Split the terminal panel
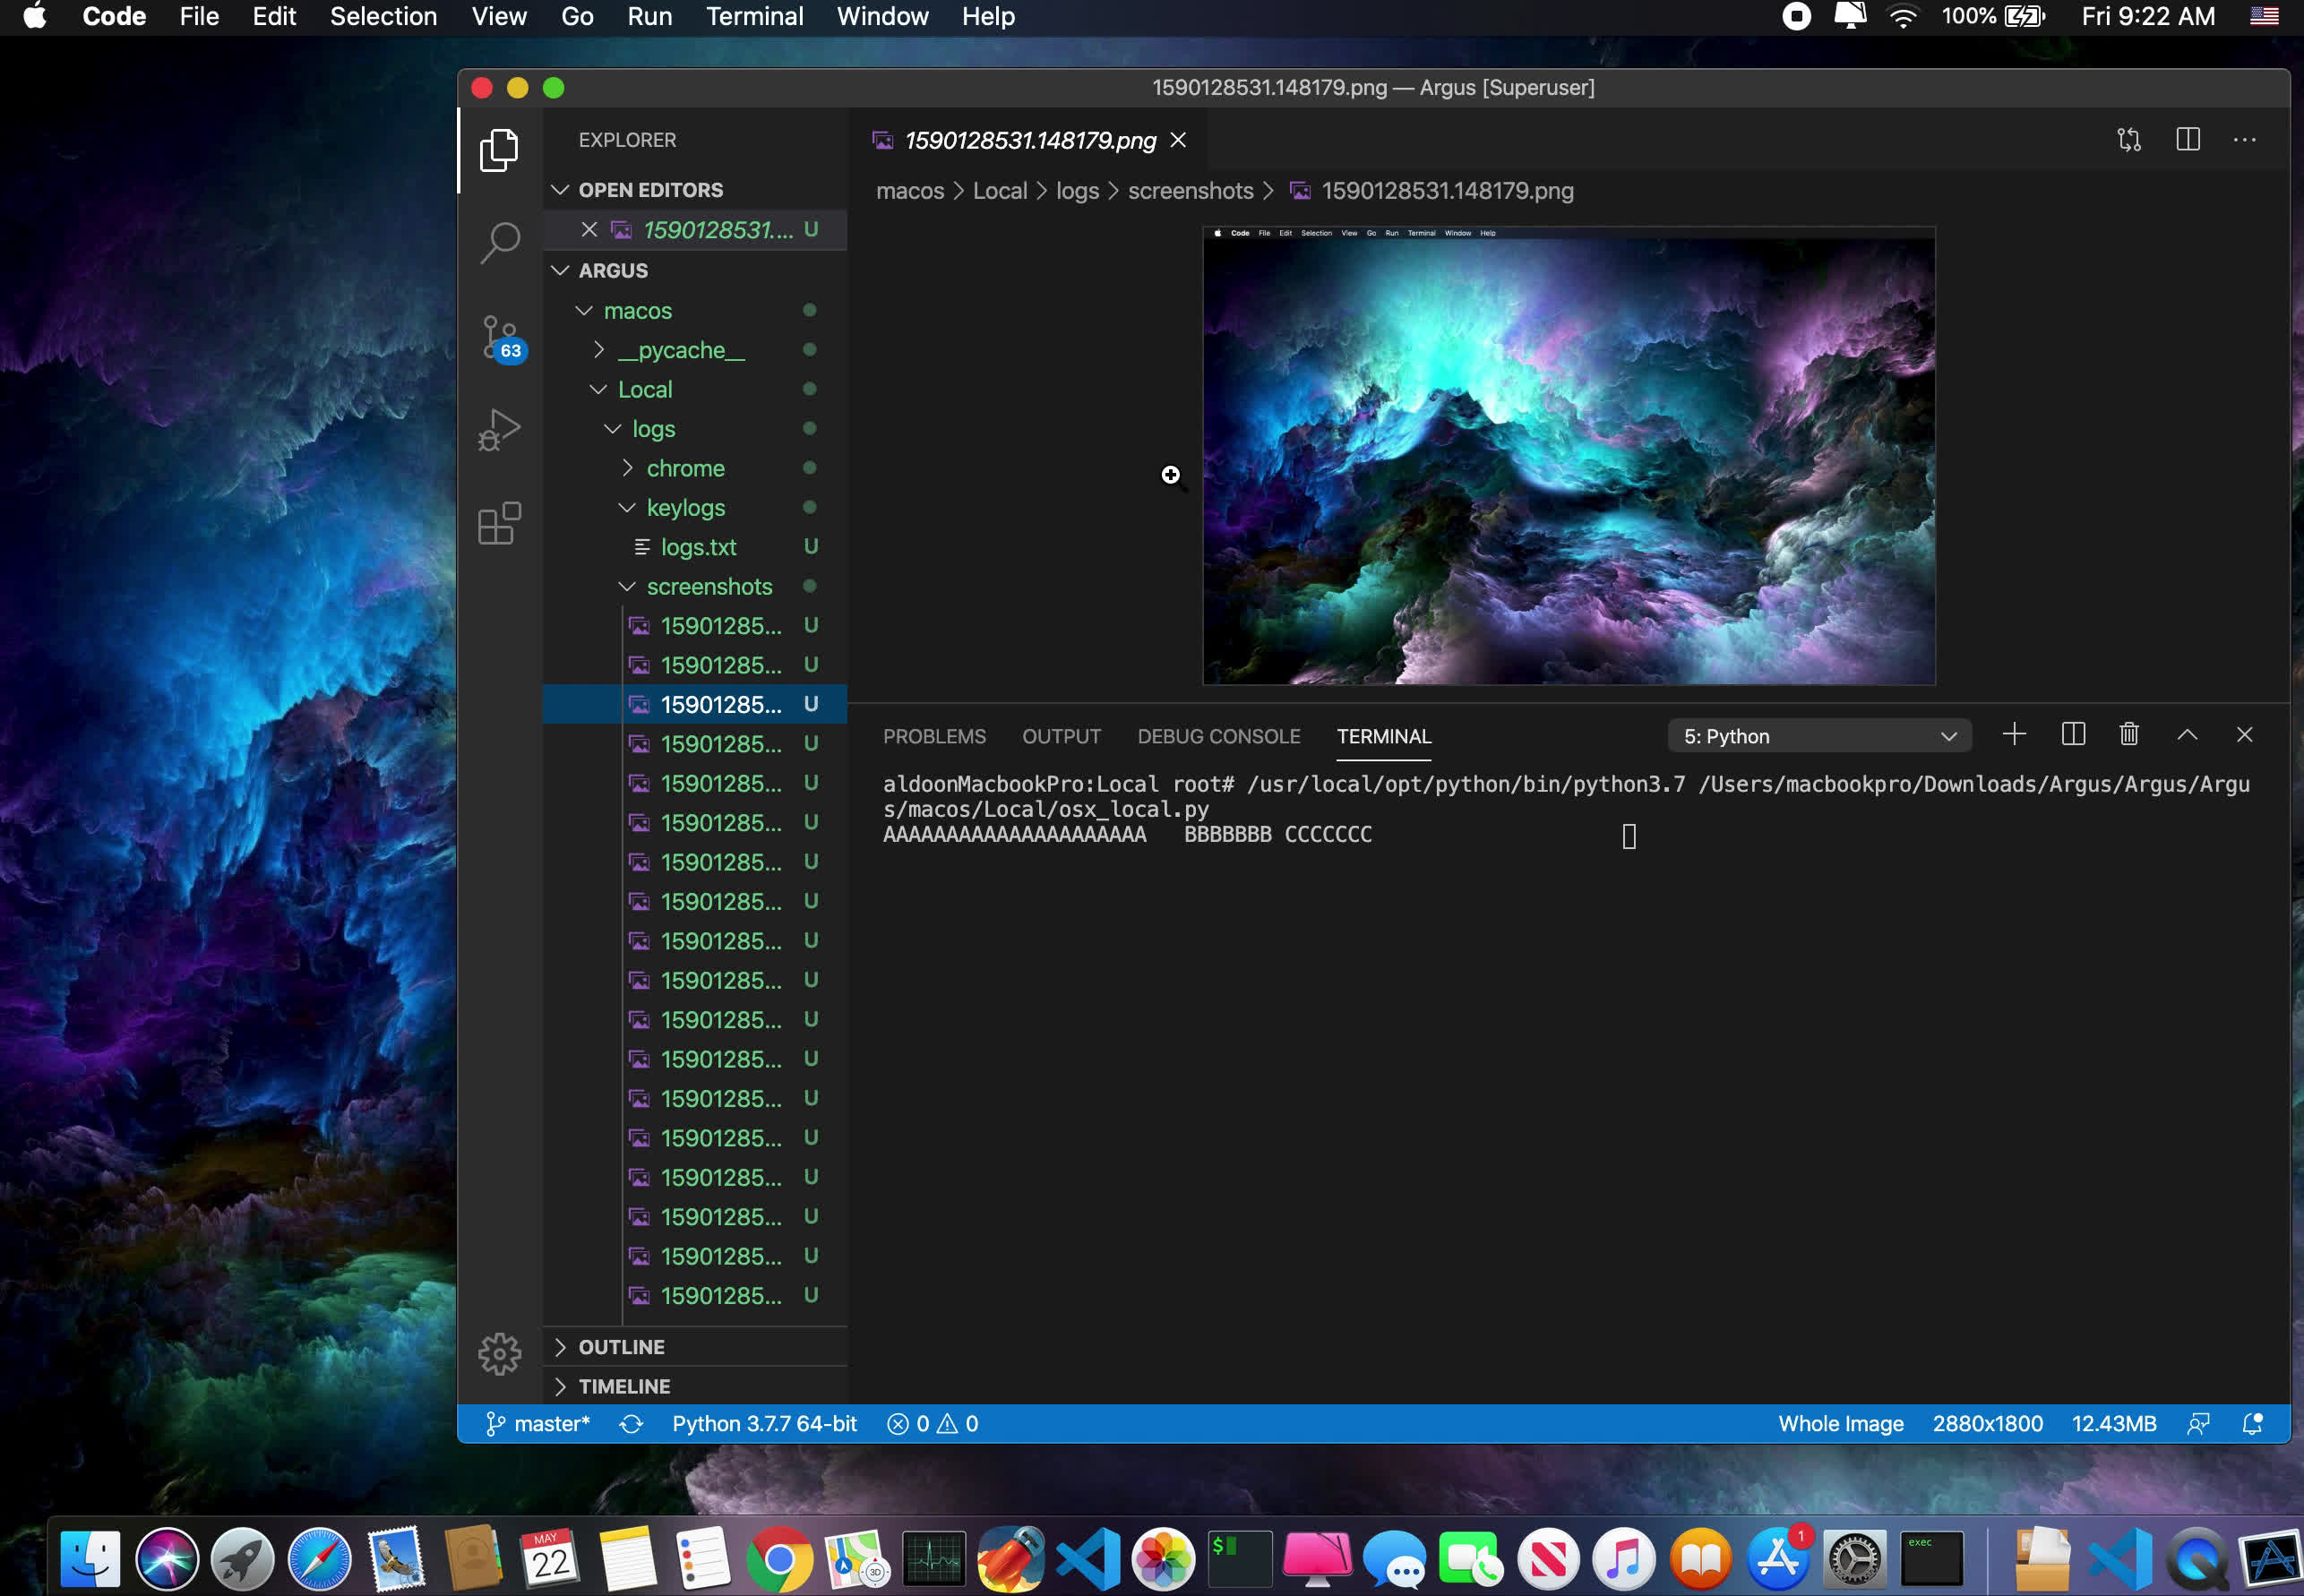Viewport: 2304px width, 1596px height. pyautogui.click(x=2073, y=735)
